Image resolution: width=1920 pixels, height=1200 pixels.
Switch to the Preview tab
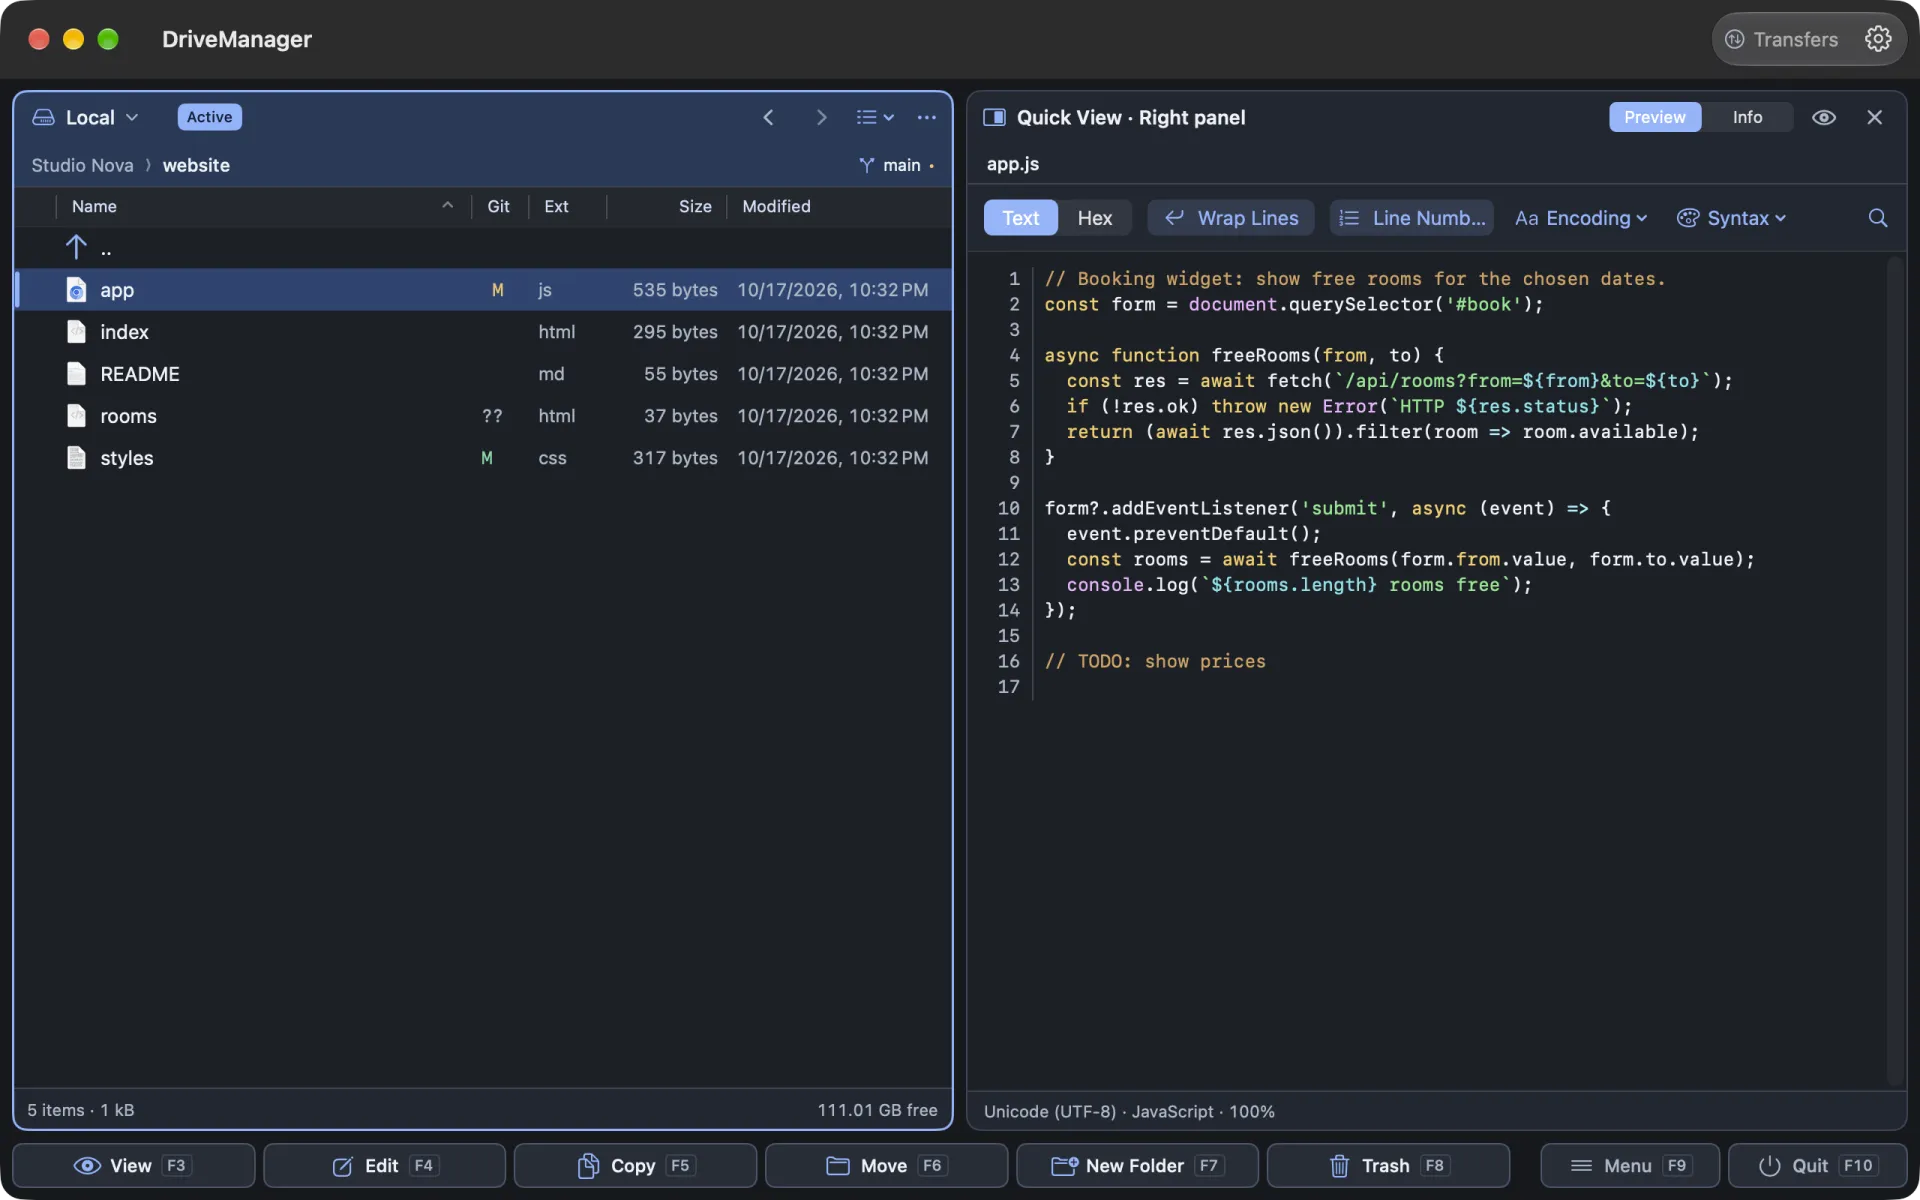(1654, 117)
